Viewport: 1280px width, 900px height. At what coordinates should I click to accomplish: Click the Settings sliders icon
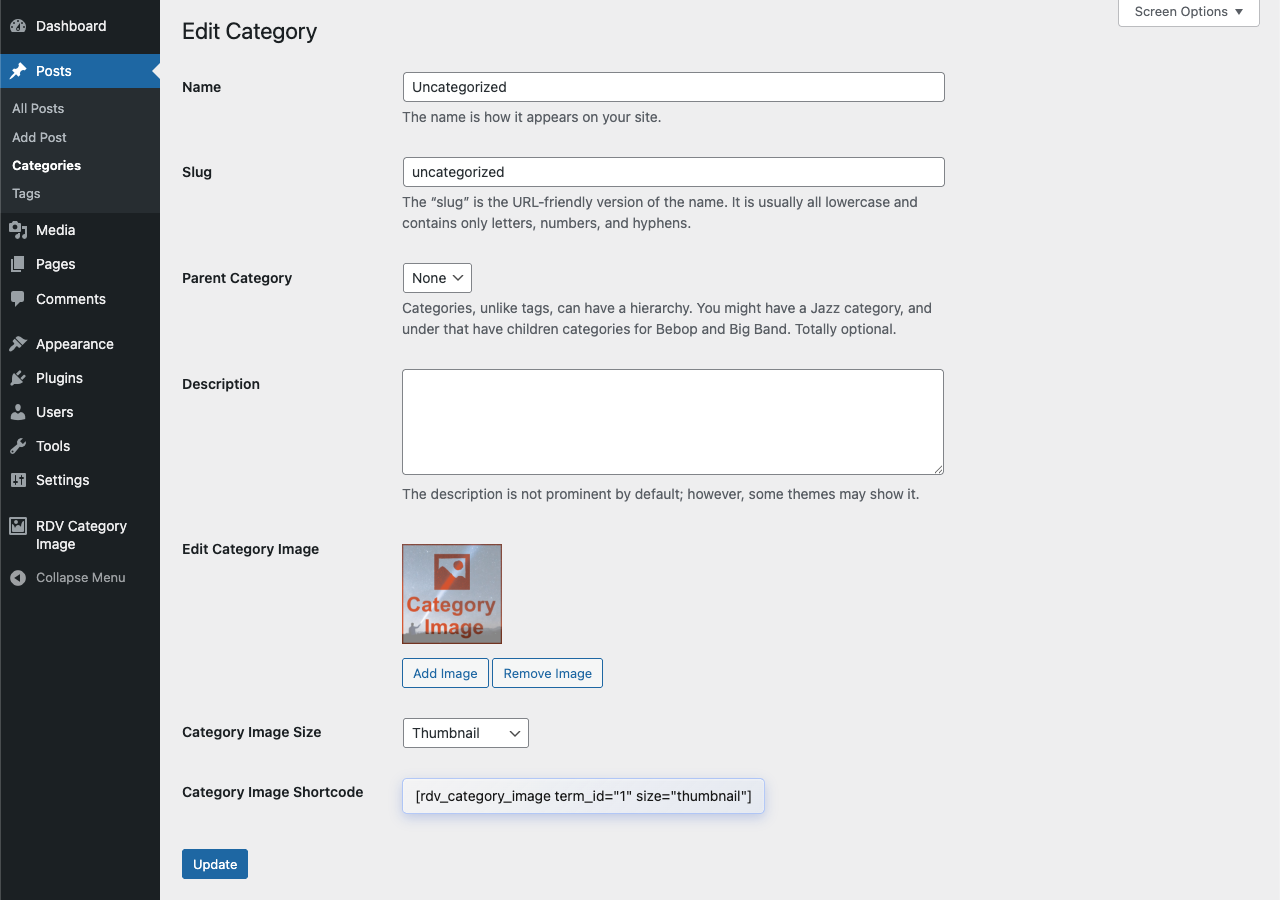tap(17, 480)
